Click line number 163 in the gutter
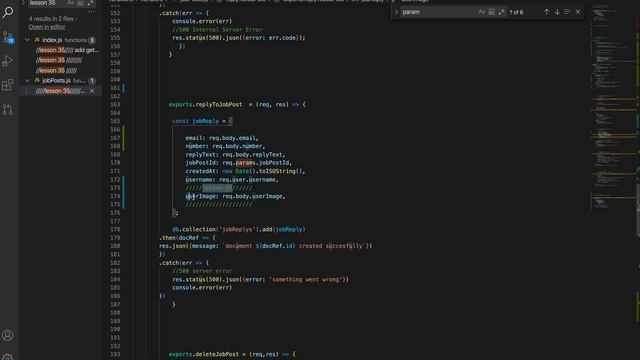 pyautogui.click(x=115, y=104)
